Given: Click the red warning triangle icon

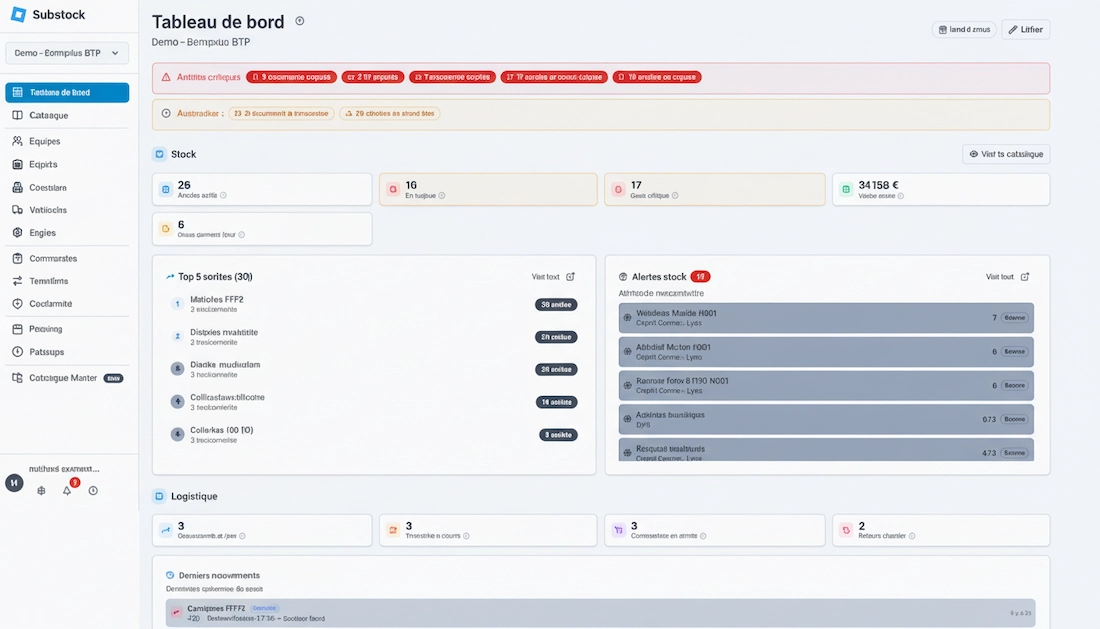Looking at the screenshot, I should pos(166,77).
